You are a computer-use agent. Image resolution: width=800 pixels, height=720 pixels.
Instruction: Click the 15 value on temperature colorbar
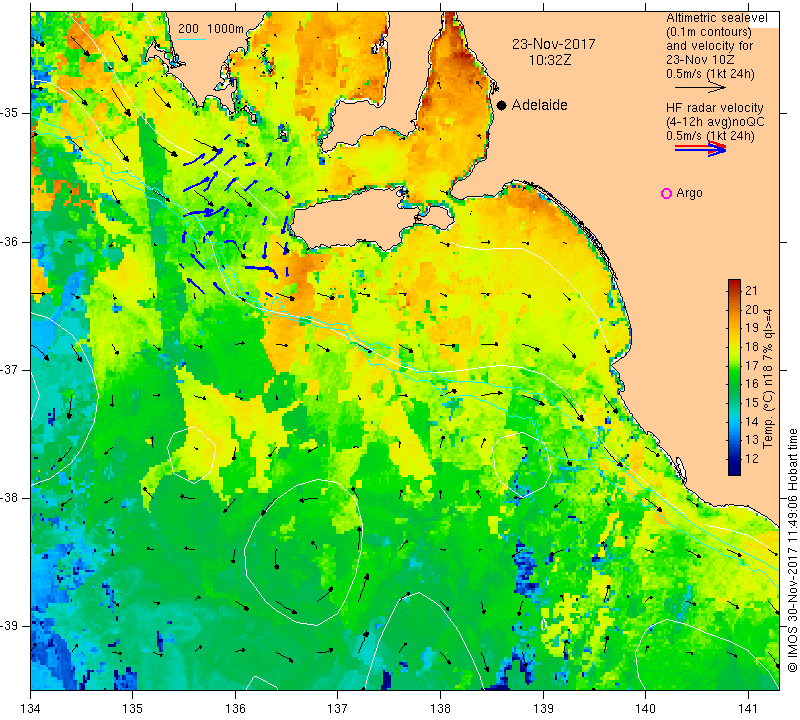coord(752,403)
